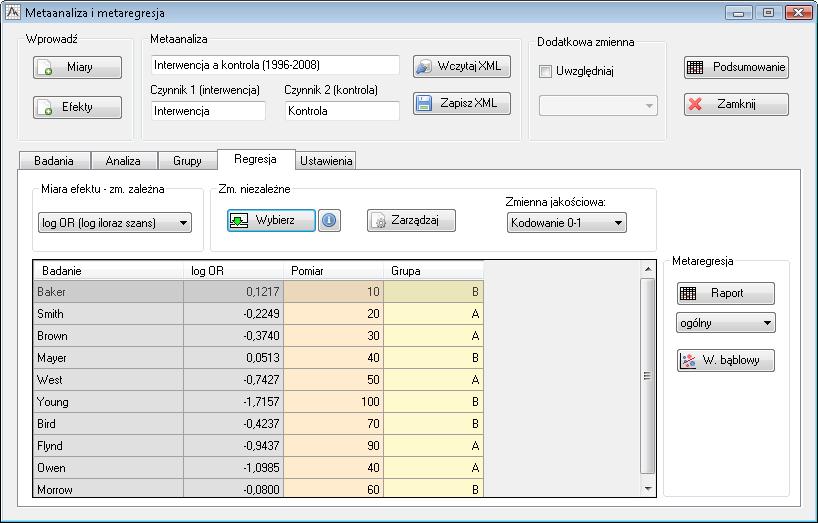The width and height of the screenshot is (818, 523).
Task: Click the Efekty add-effects button
Action: pyautogui.click(x=77, y=107)
